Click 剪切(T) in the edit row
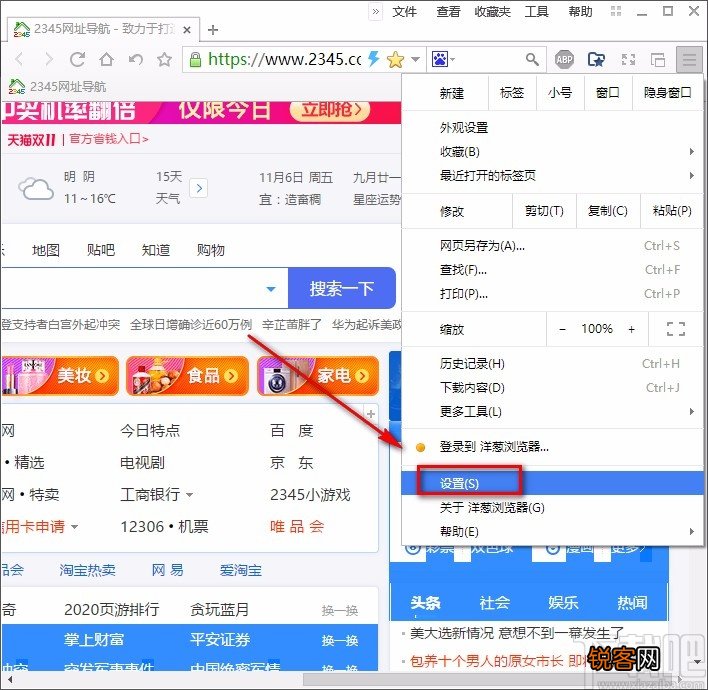Image resolution: width=708 pixels, height=690 pixels. [544, 211]
